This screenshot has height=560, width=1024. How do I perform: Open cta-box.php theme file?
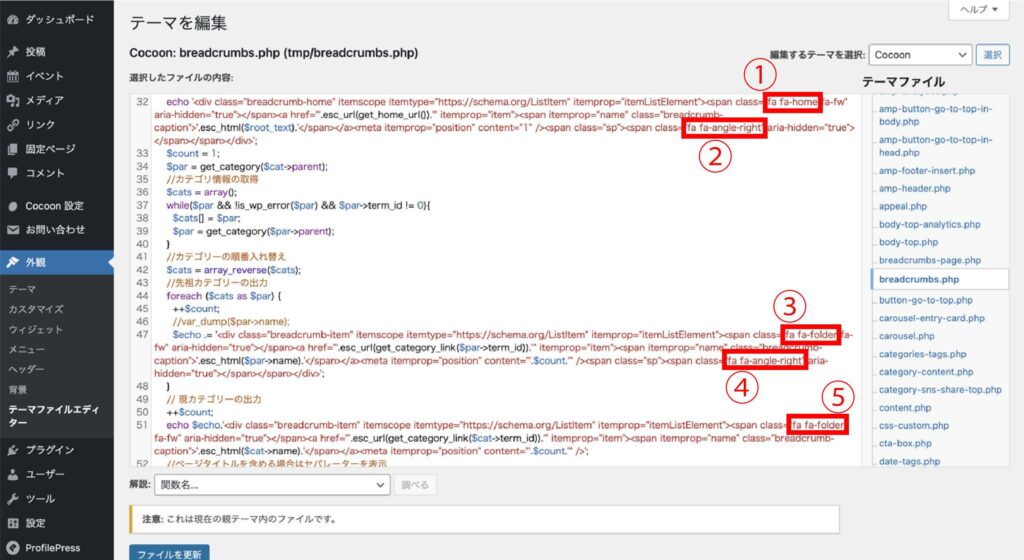pyautogui.click(x=905, y=443)
